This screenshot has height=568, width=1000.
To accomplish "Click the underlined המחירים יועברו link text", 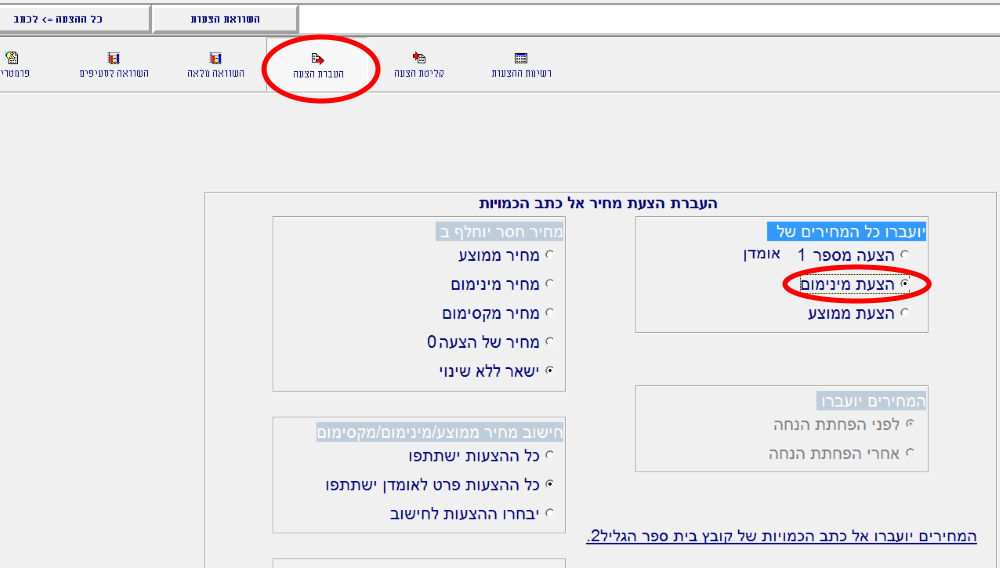I will point(781,537).
